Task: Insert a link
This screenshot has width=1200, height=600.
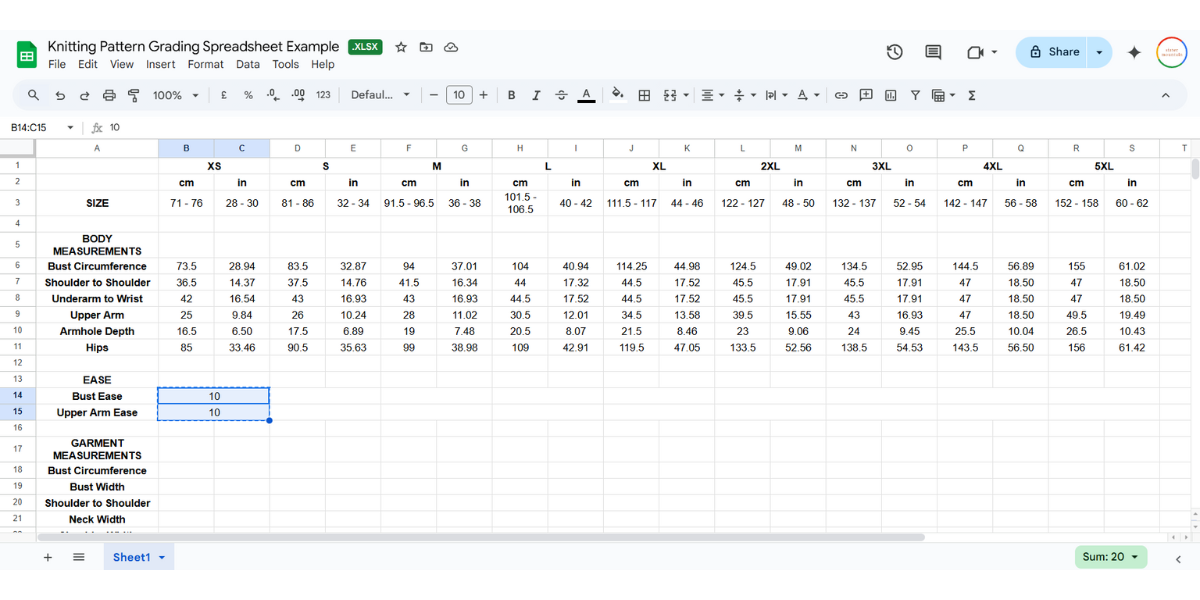Action: (x=841, y=95)
